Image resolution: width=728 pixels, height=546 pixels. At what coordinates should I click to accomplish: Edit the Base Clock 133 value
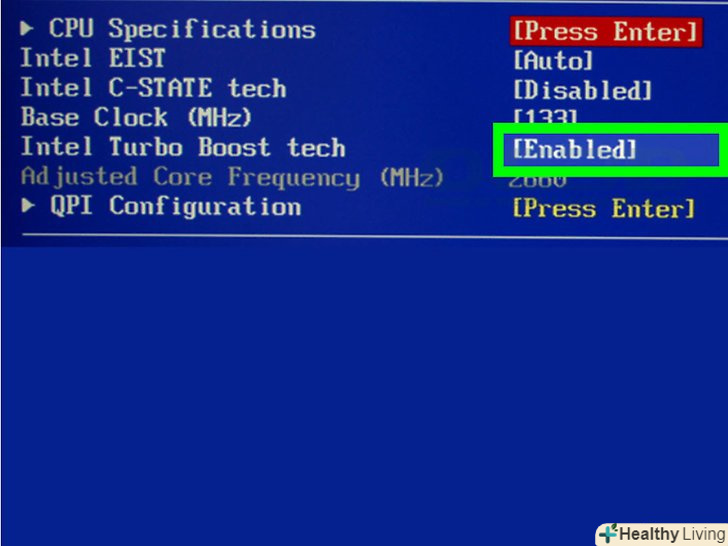(x=546, y=116)
